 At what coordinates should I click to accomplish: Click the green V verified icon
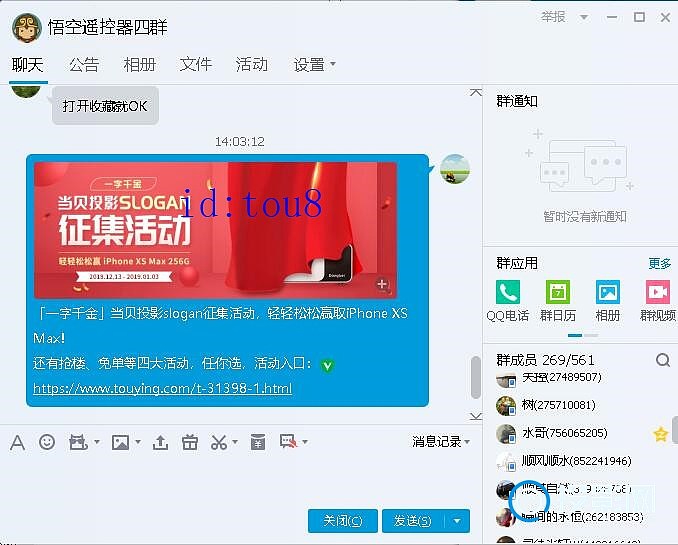tap(327, 366)
